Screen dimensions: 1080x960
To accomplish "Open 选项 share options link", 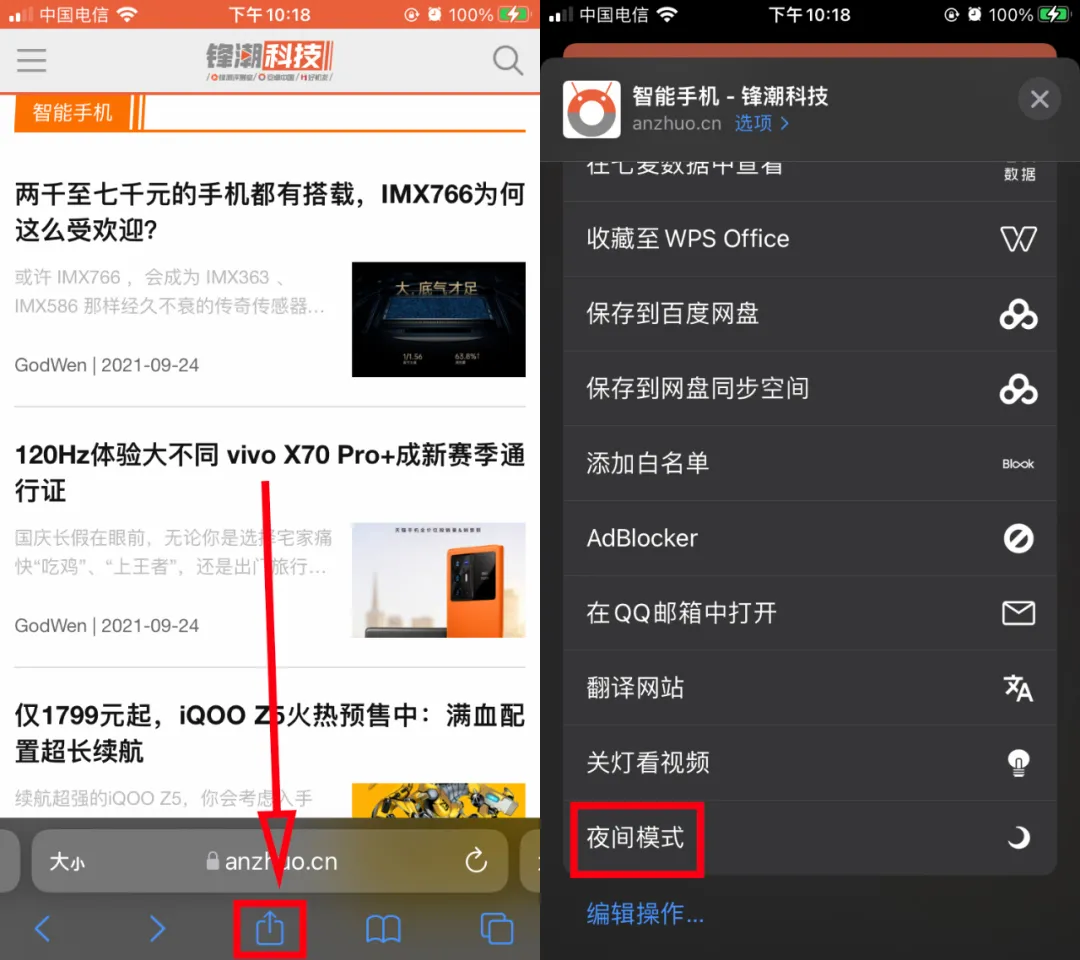I will [x=761, y=123].
